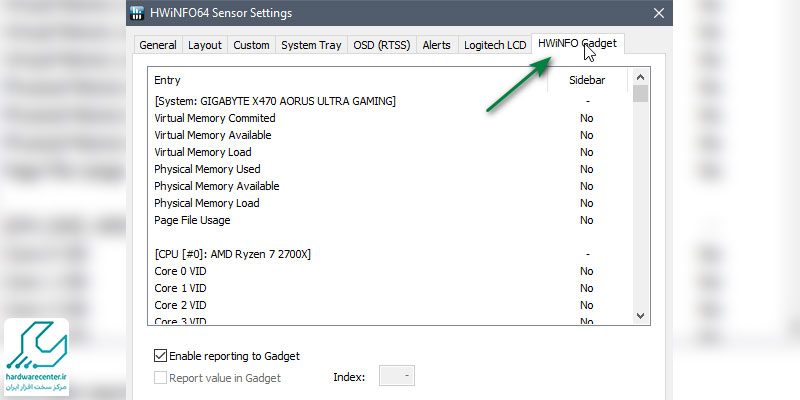
Task: Click the list scrollbar down arrow
Action: 641,316
